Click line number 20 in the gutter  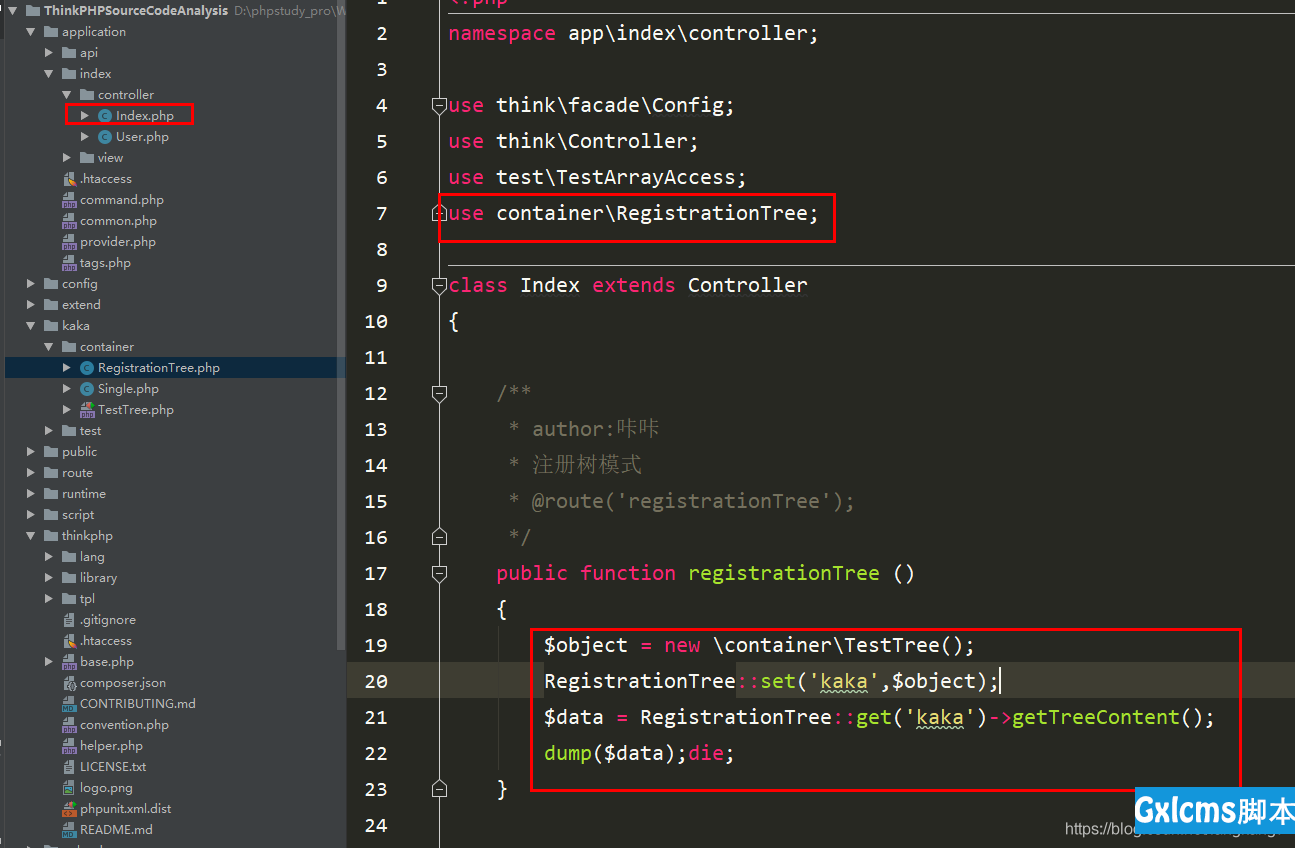point(376,681)
